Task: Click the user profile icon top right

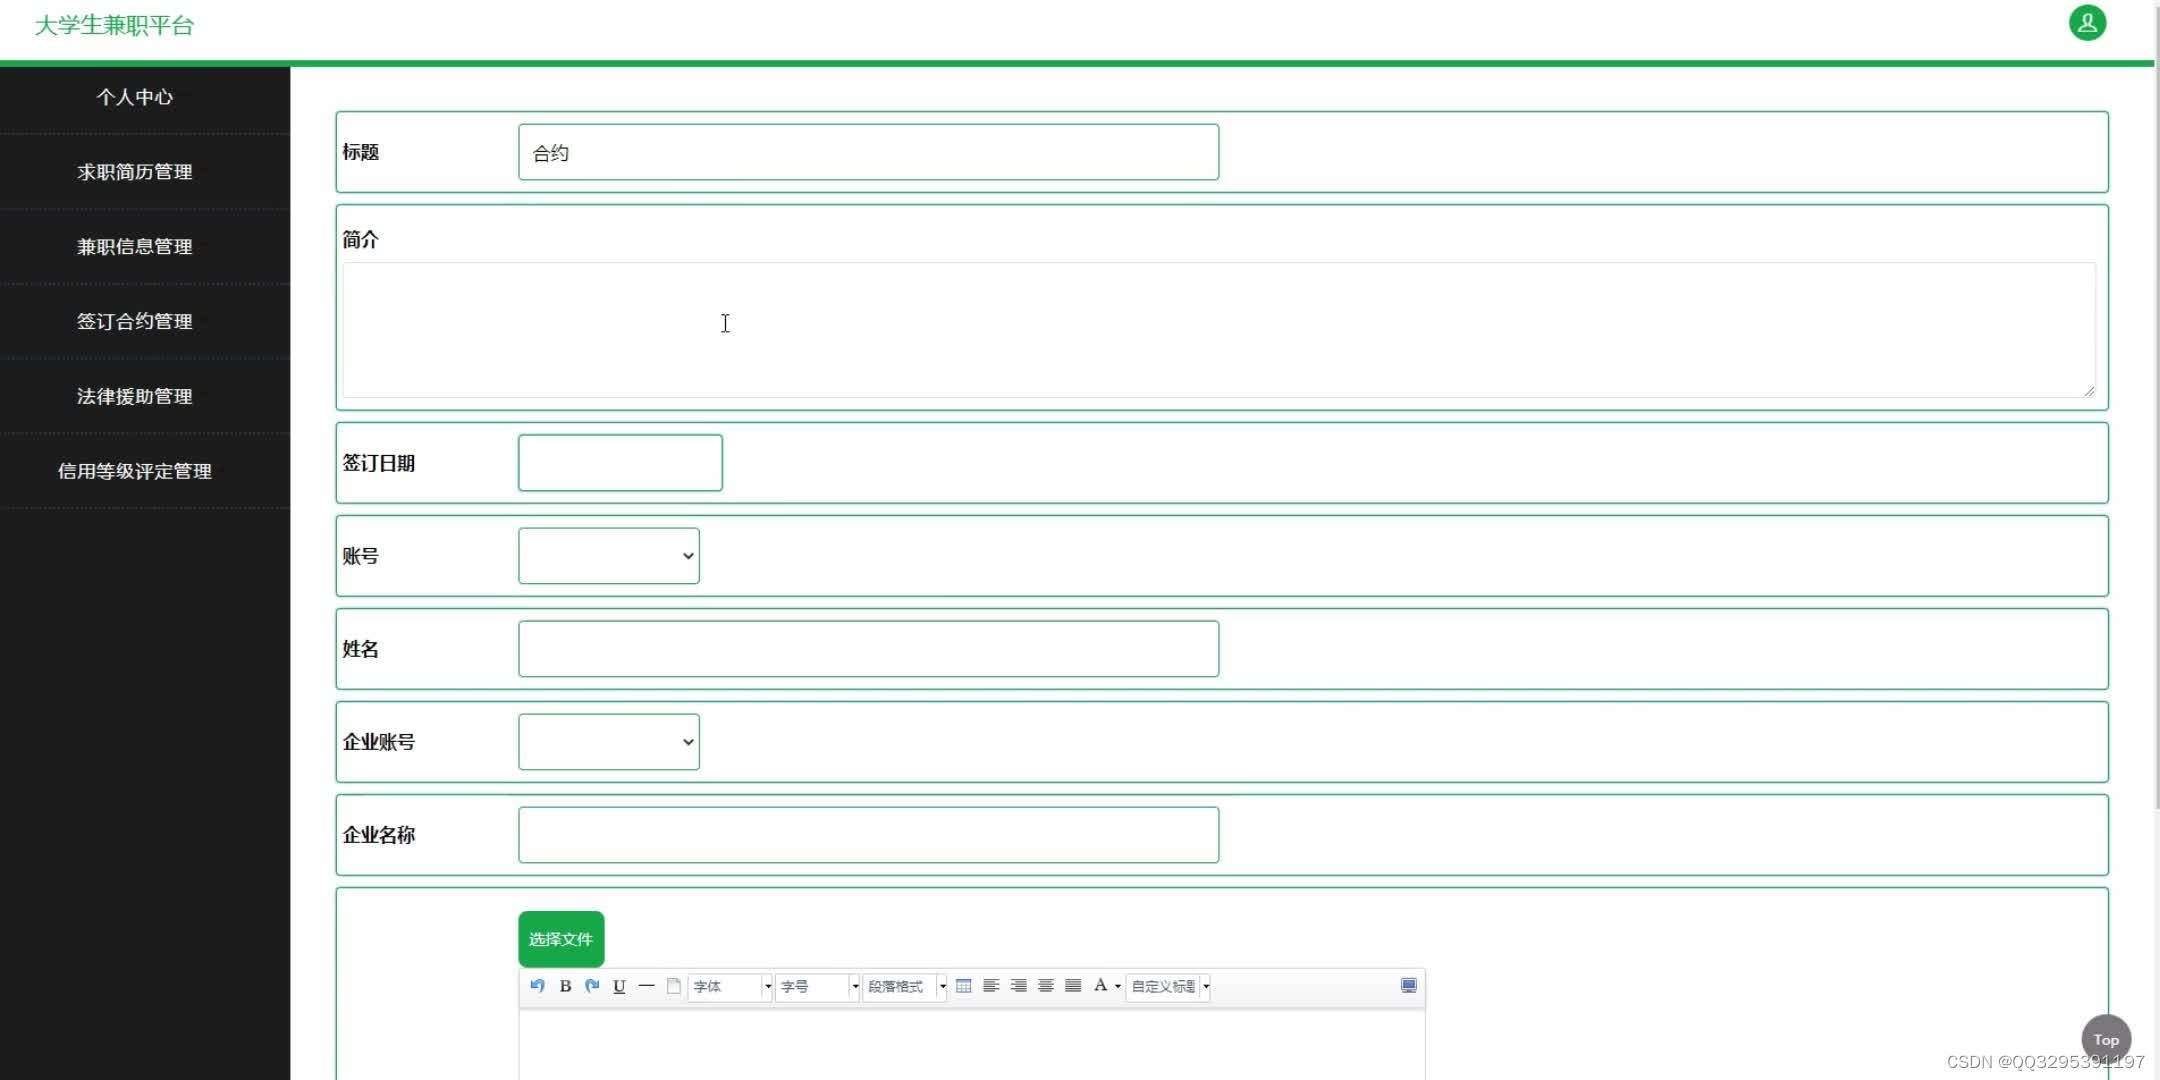Action: pos(2088,23)
